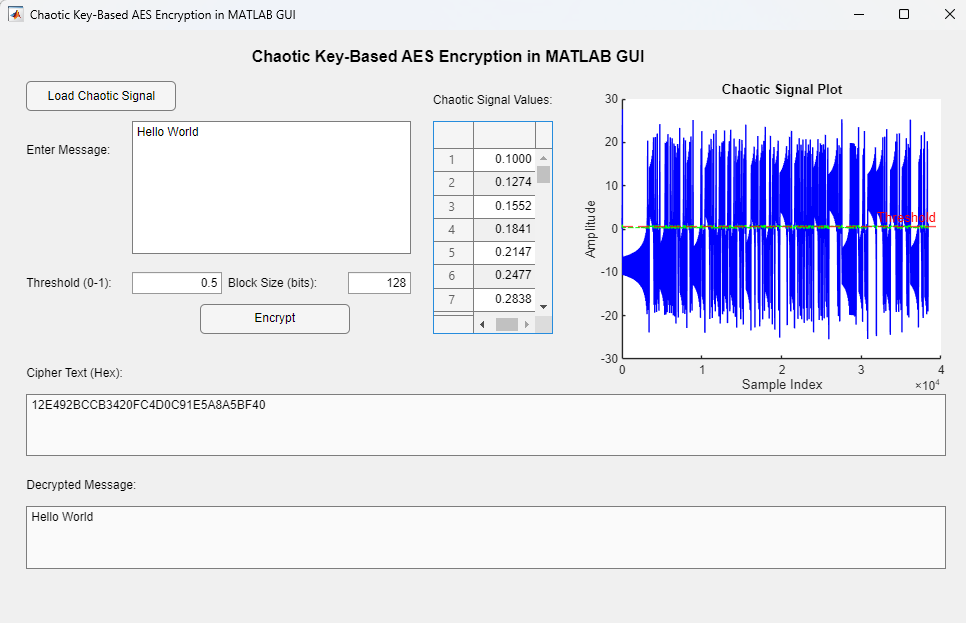Click the red Threshold label in plot
This screenshot has height=623, width=966.
[906, 218]
